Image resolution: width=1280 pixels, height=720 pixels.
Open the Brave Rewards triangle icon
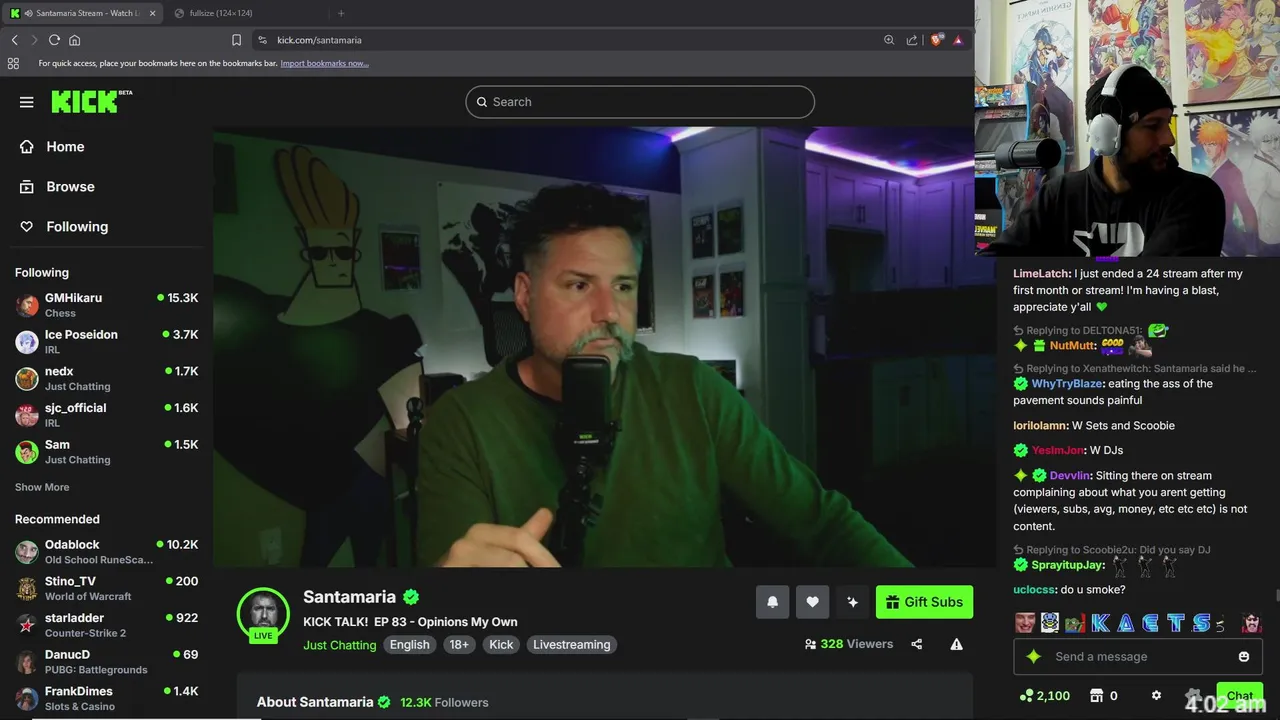(x=958, y=40)
